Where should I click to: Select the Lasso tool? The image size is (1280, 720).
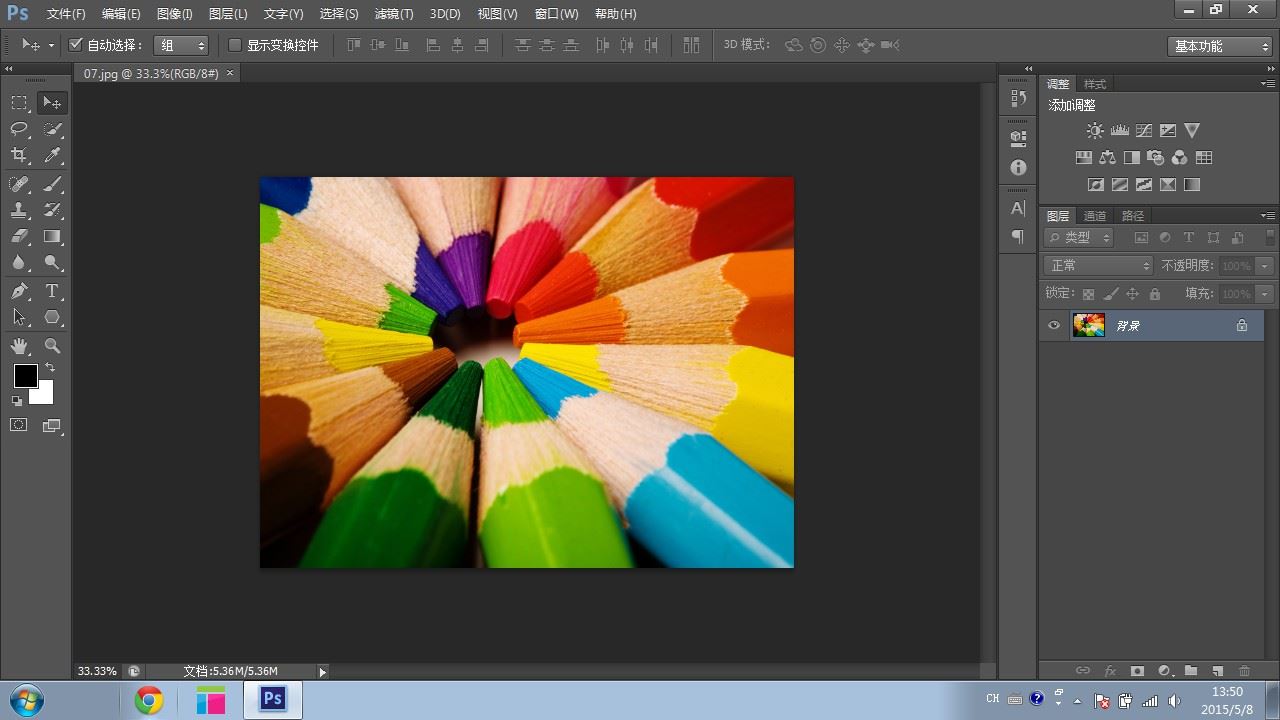pos(19,129)
